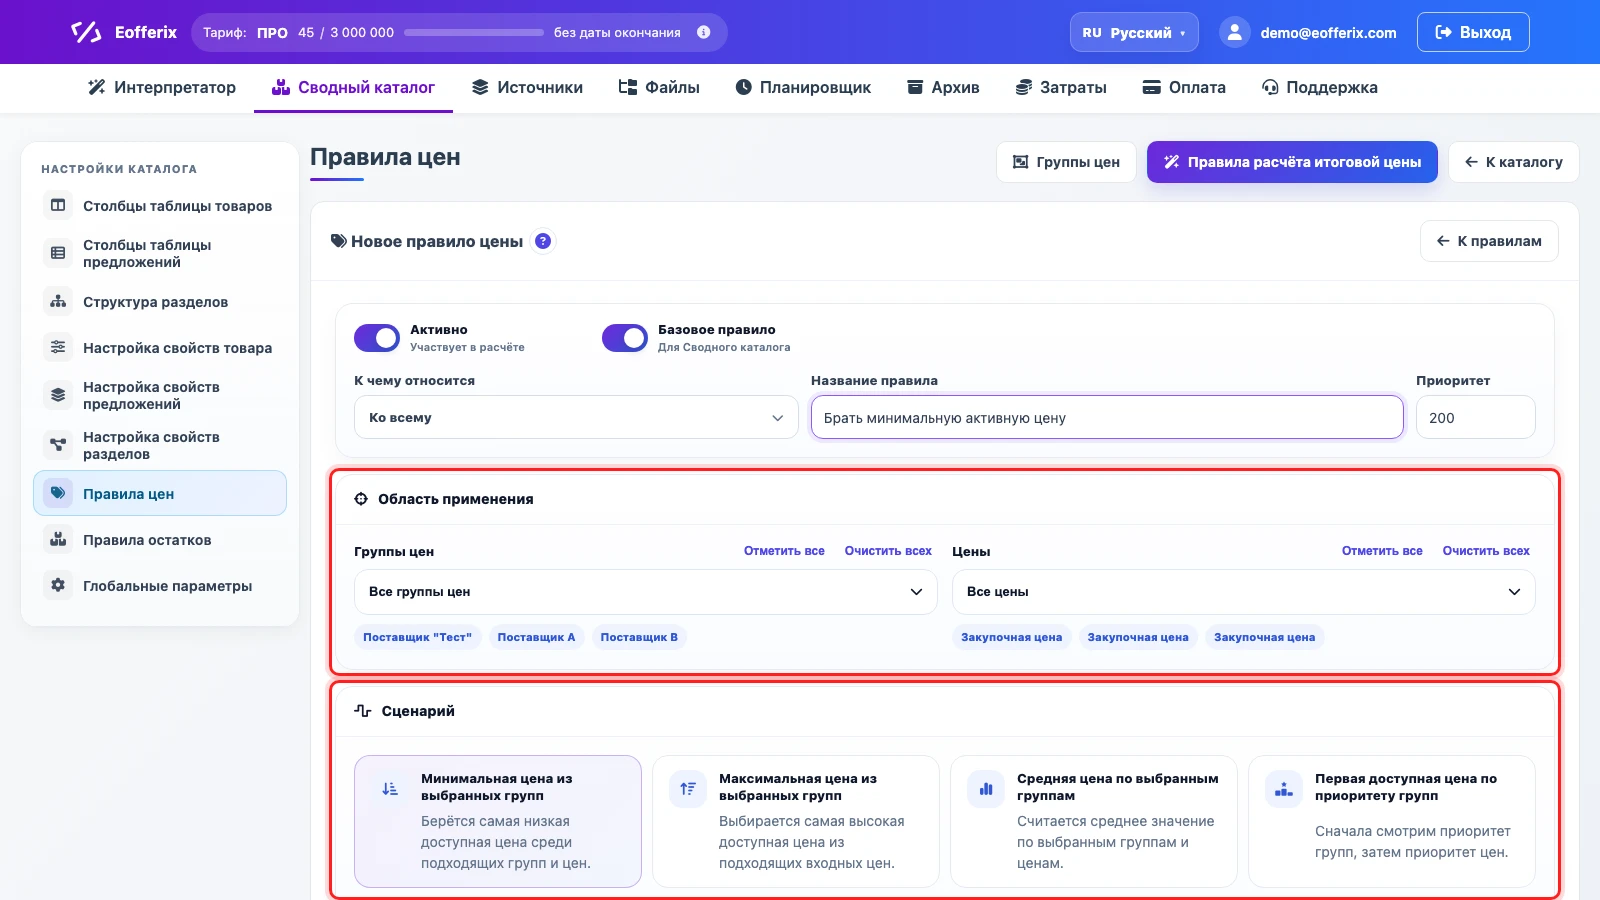Click Отметить все for Цены

(1382, 551)
